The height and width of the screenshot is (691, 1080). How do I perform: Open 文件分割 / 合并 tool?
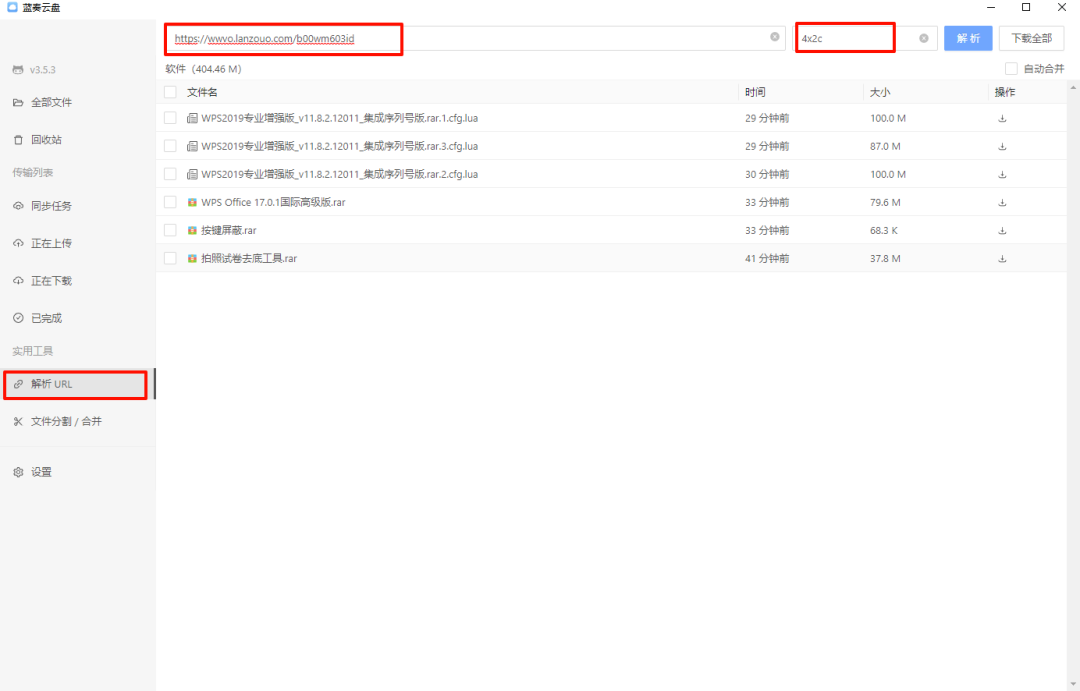click(78, 421)
